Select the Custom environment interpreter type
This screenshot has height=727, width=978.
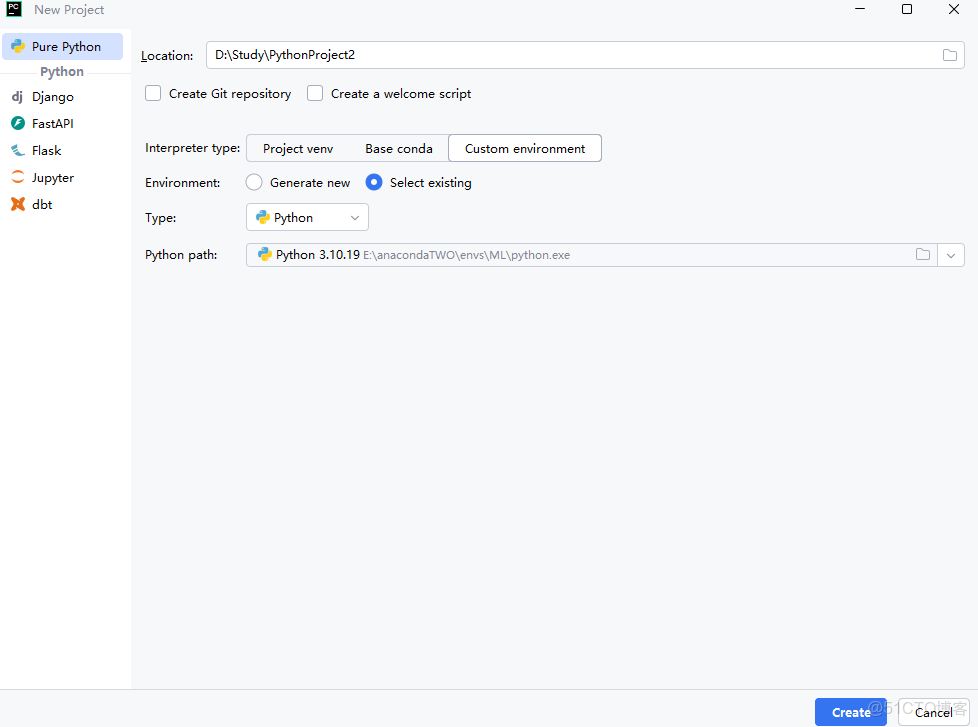coord(524,147)
